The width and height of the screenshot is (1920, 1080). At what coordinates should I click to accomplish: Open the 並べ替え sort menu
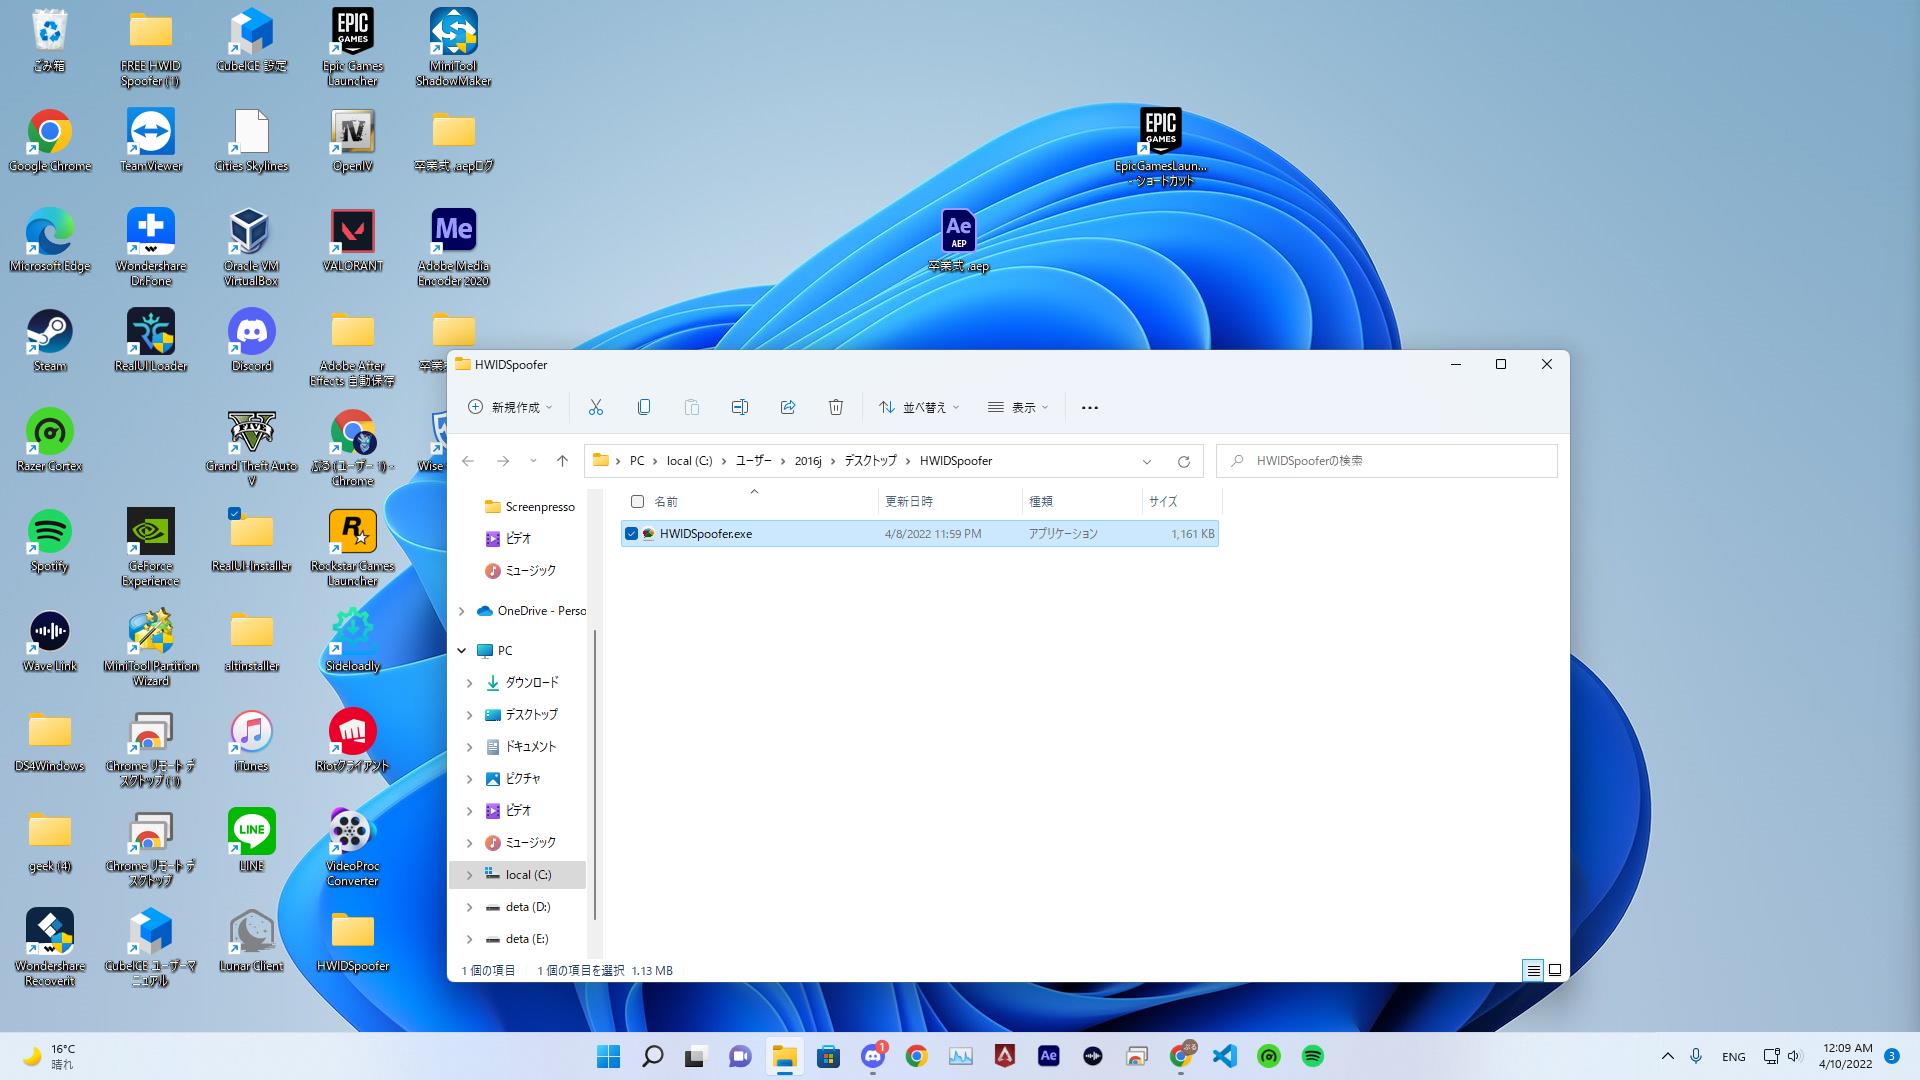point(918,407)
